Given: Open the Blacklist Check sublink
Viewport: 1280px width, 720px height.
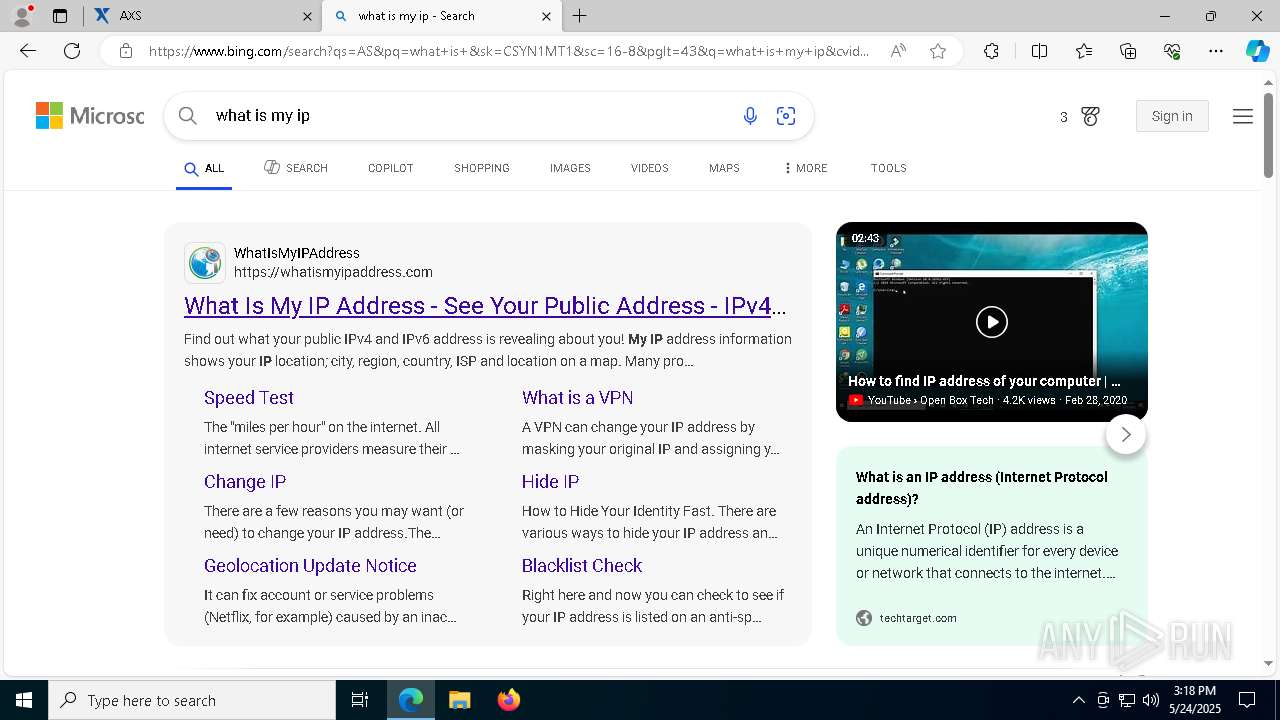Looking at the screenshot, I should 582,565.
